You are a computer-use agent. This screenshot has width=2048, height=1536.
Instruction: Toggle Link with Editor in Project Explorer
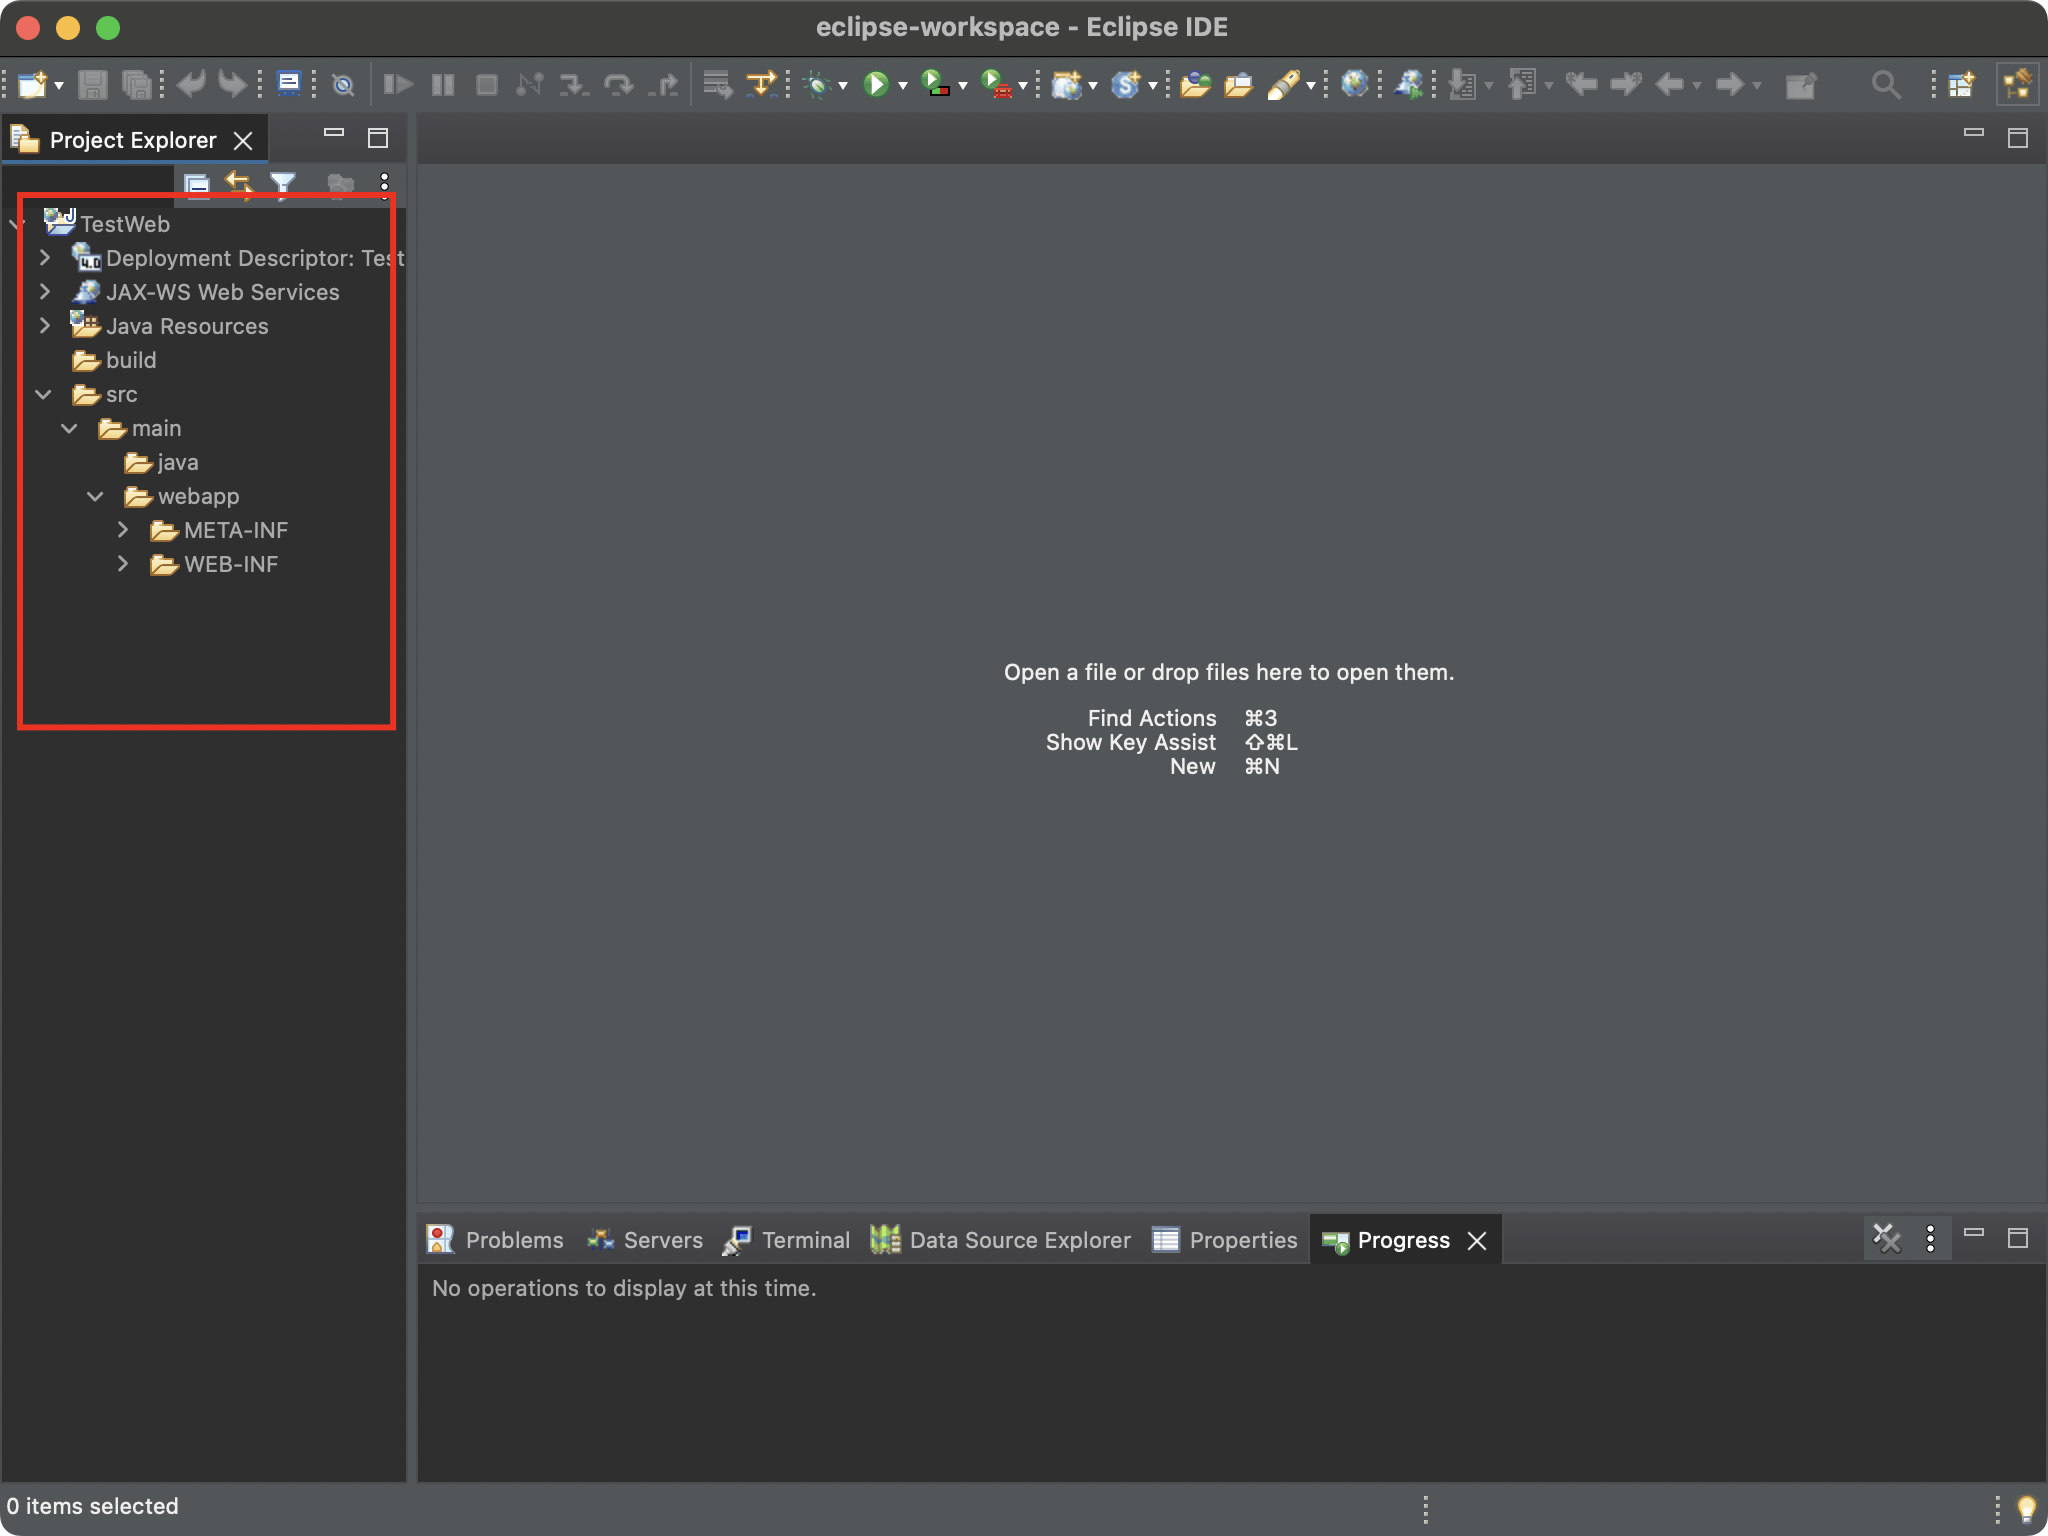coord(239,184)
